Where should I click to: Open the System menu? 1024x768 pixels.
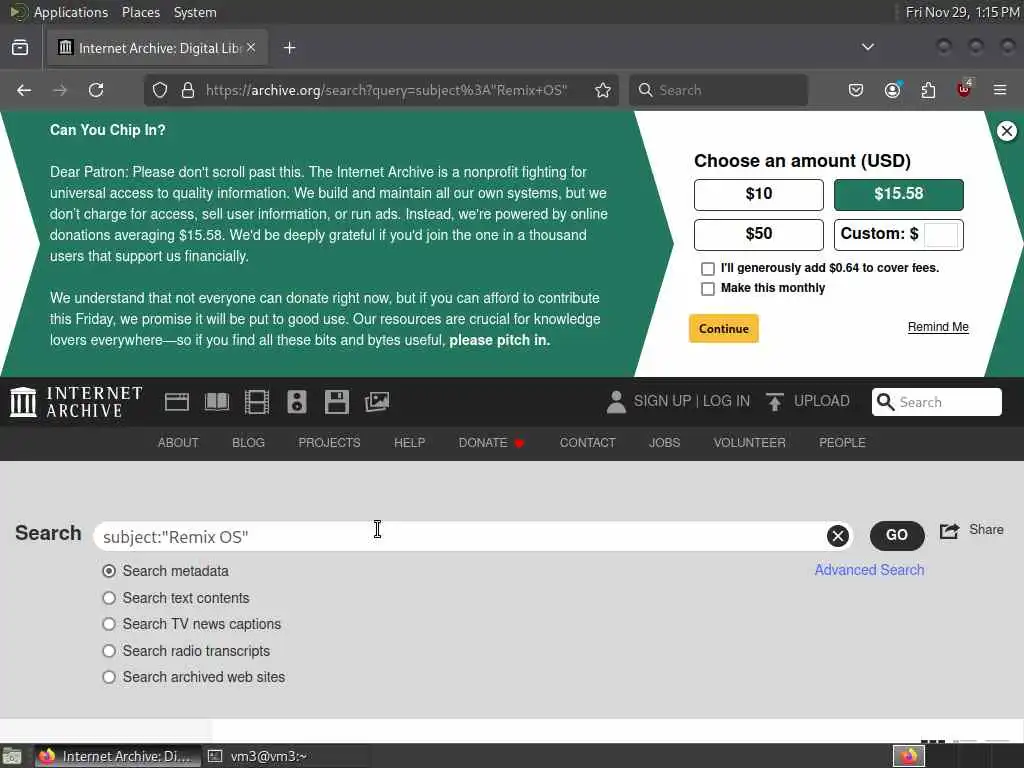coord(195,12)
